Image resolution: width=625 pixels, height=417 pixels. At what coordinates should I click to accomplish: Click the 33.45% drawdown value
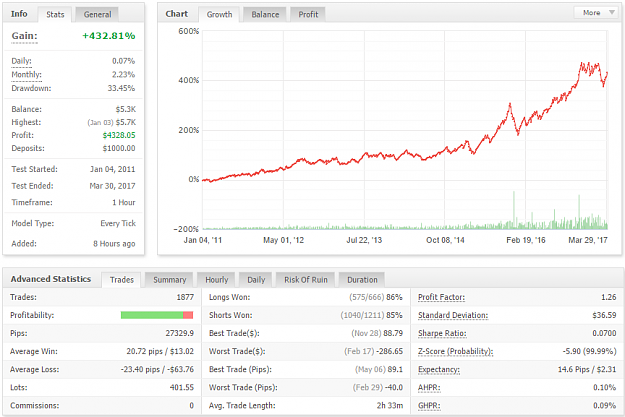click(x=121, y=88)
